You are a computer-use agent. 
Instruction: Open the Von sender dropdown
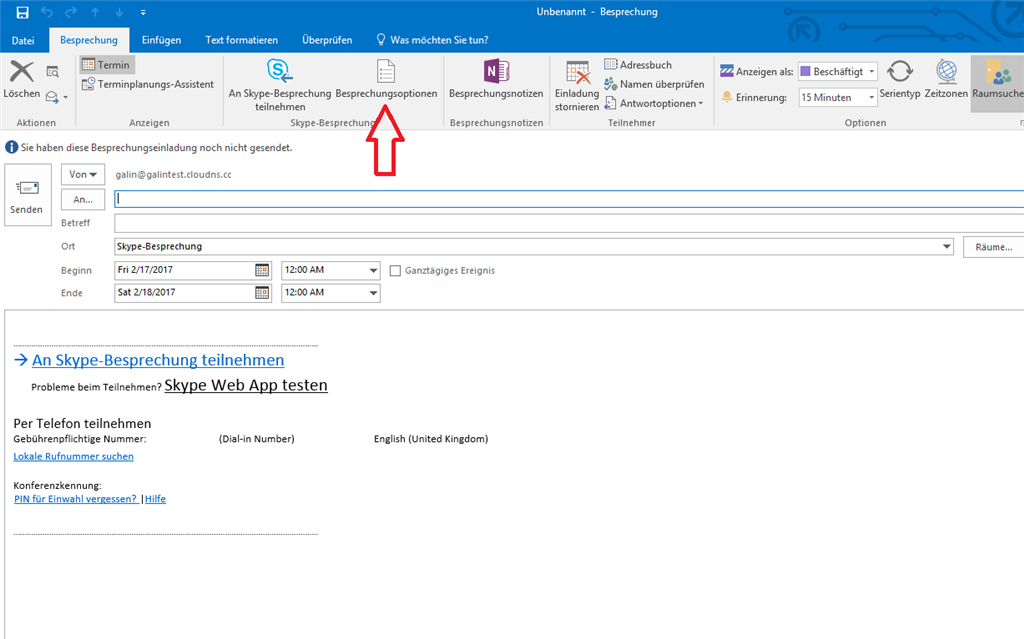(x=83, y=174)
